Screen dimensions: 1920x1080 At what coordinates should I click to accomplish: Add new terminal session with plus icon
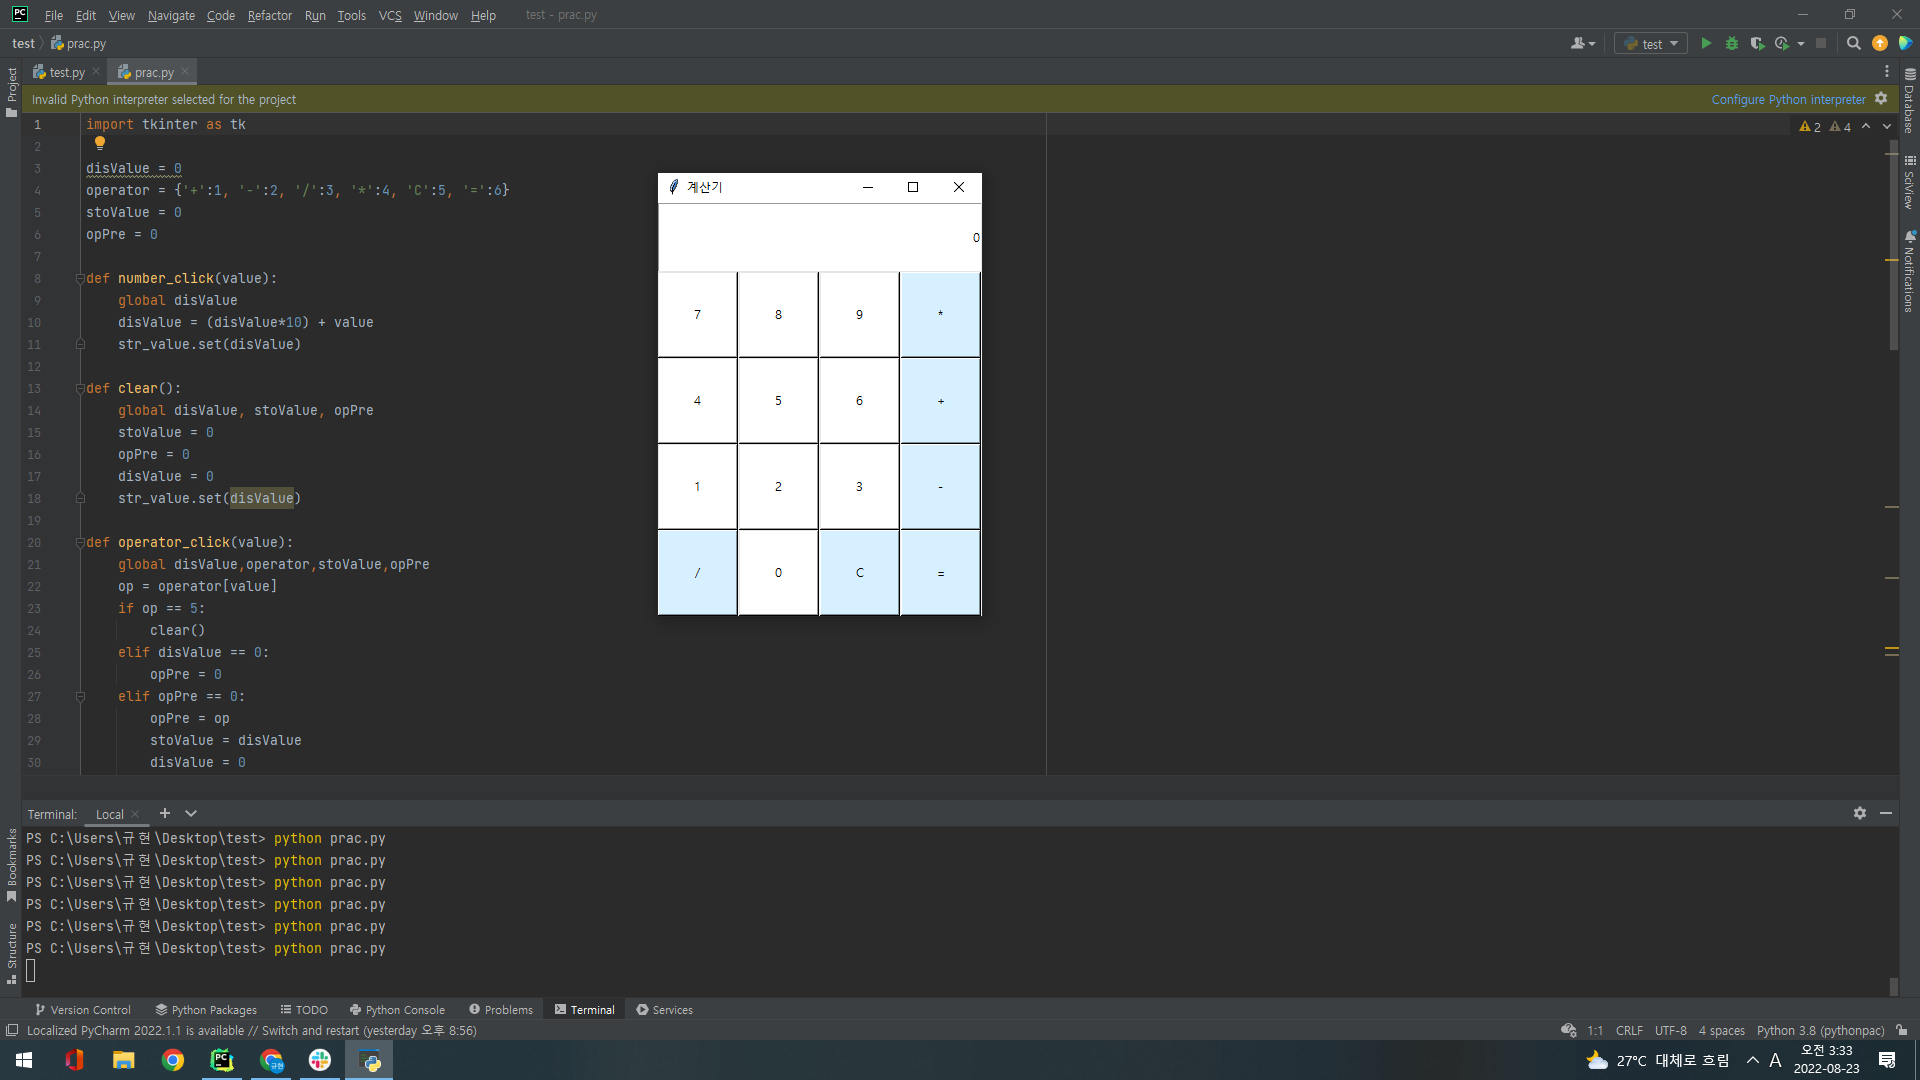165,814
